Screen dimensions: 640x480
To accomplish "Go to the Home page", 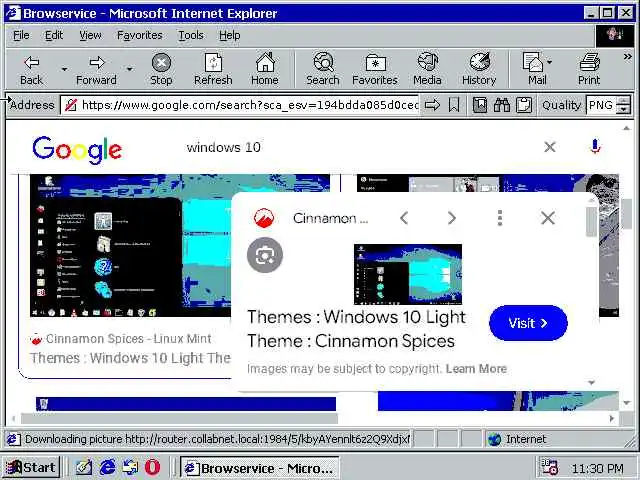I will [265, 69].
